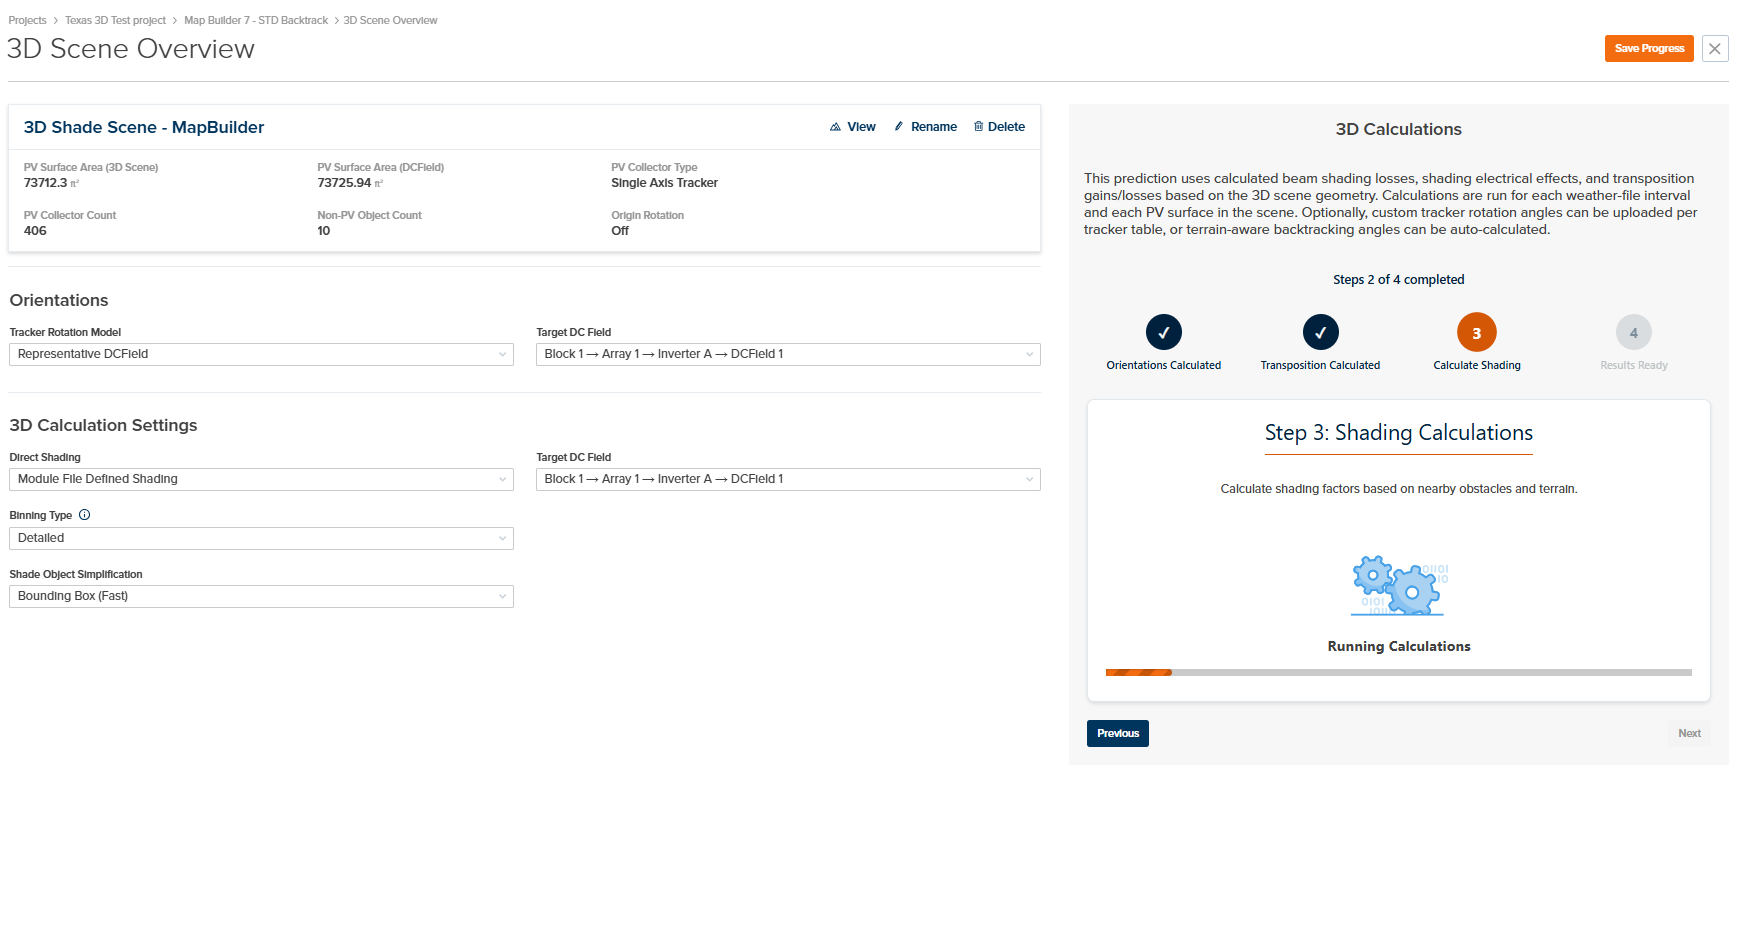Open 3D Calculation Settings Target DC Field dropdown
Screen dimensions: 1743x945
788,479
